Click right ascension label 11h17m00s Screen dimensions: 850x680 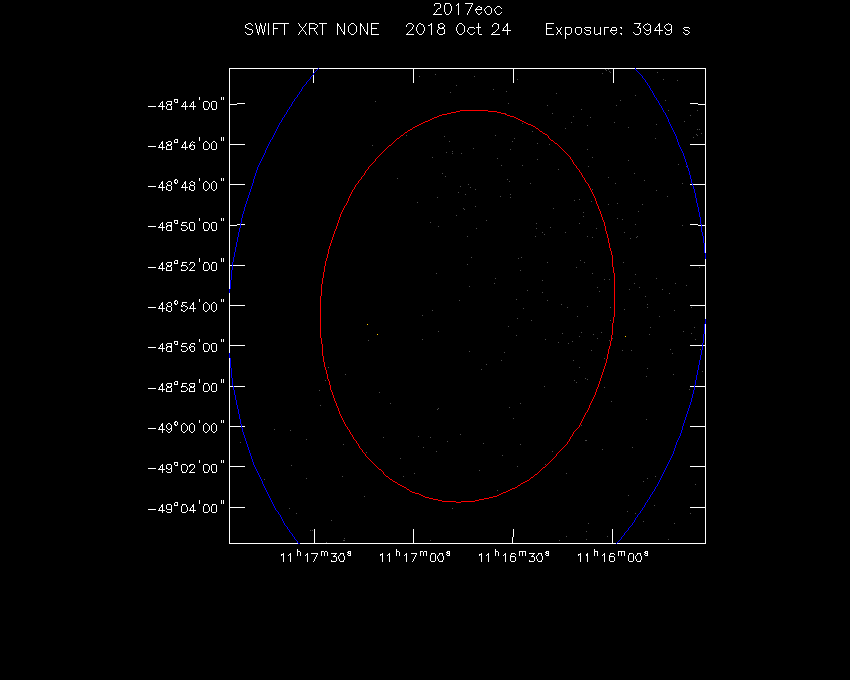[415, 557]
